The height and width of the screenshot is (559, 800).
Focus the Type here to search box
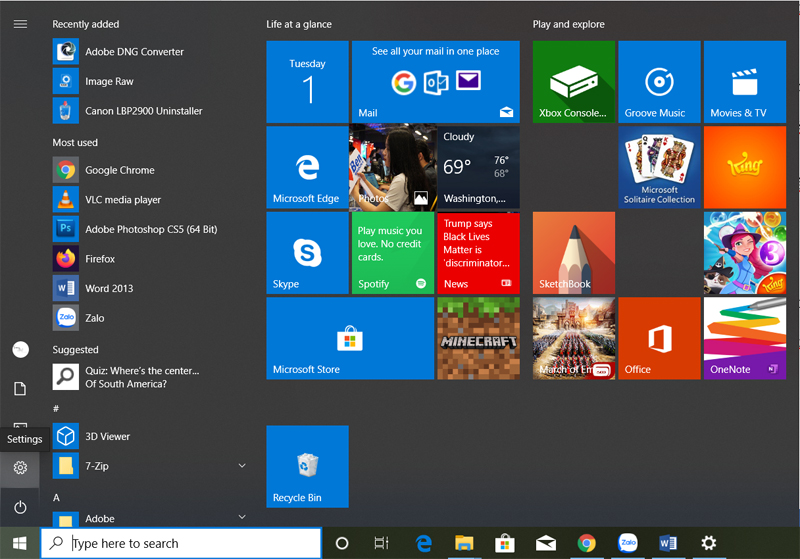tap(181, 543)
